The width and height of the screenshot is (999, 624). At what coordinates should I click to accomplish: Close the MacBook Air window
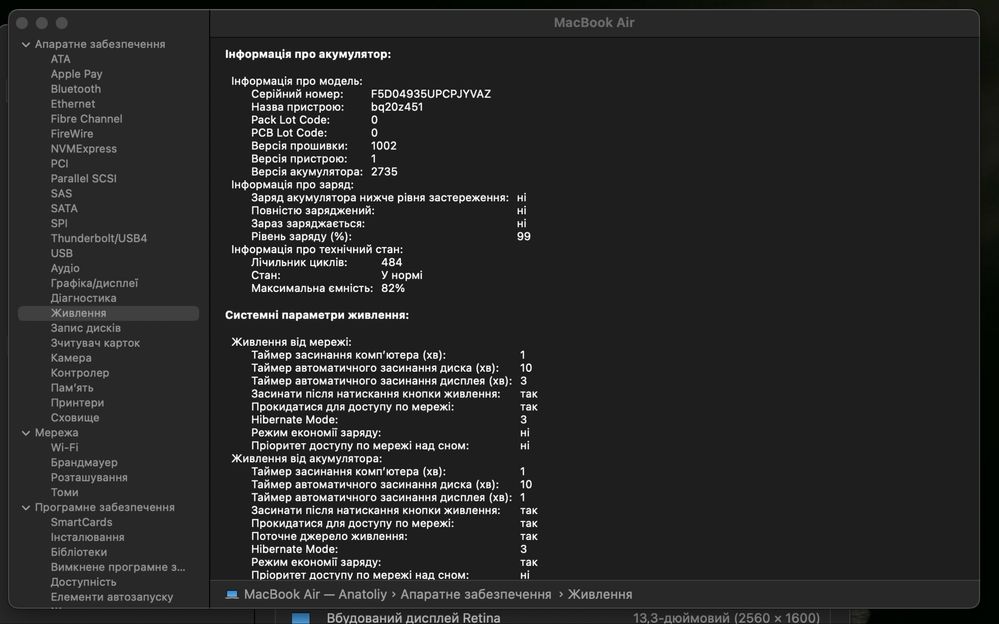click(x=22, y=23)
